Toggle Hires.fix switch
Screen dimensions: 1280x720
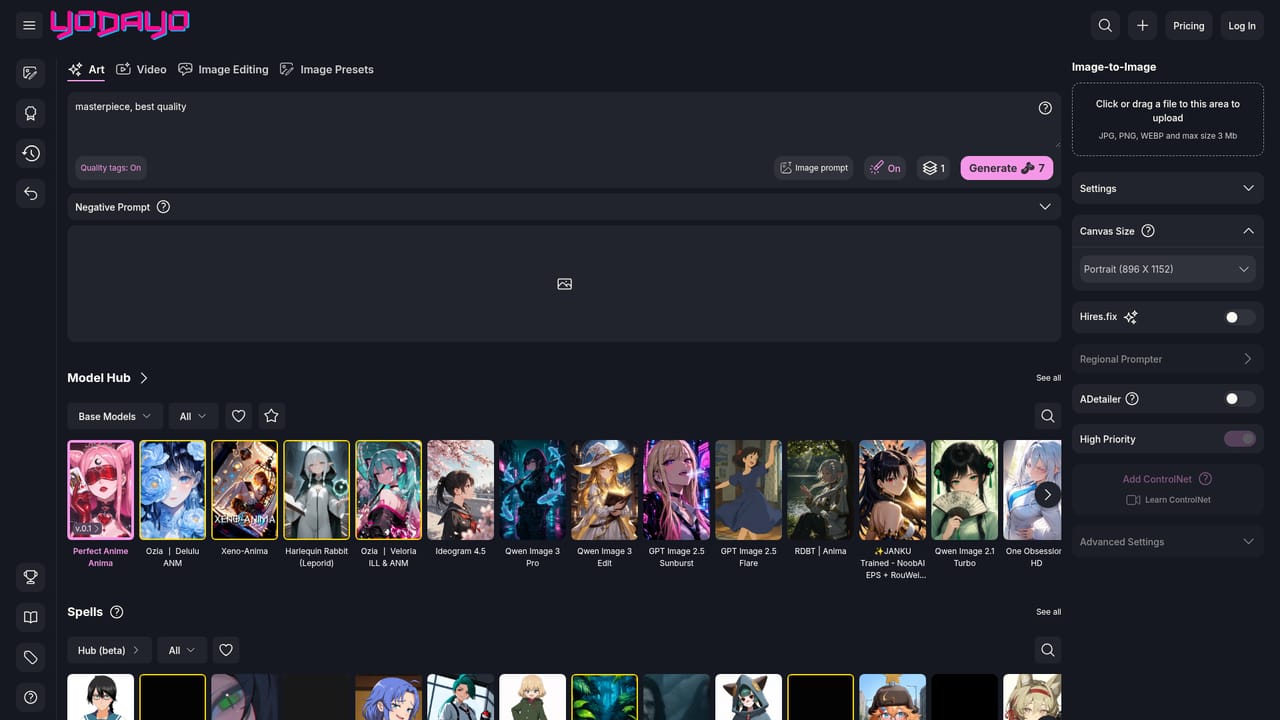1240,317
